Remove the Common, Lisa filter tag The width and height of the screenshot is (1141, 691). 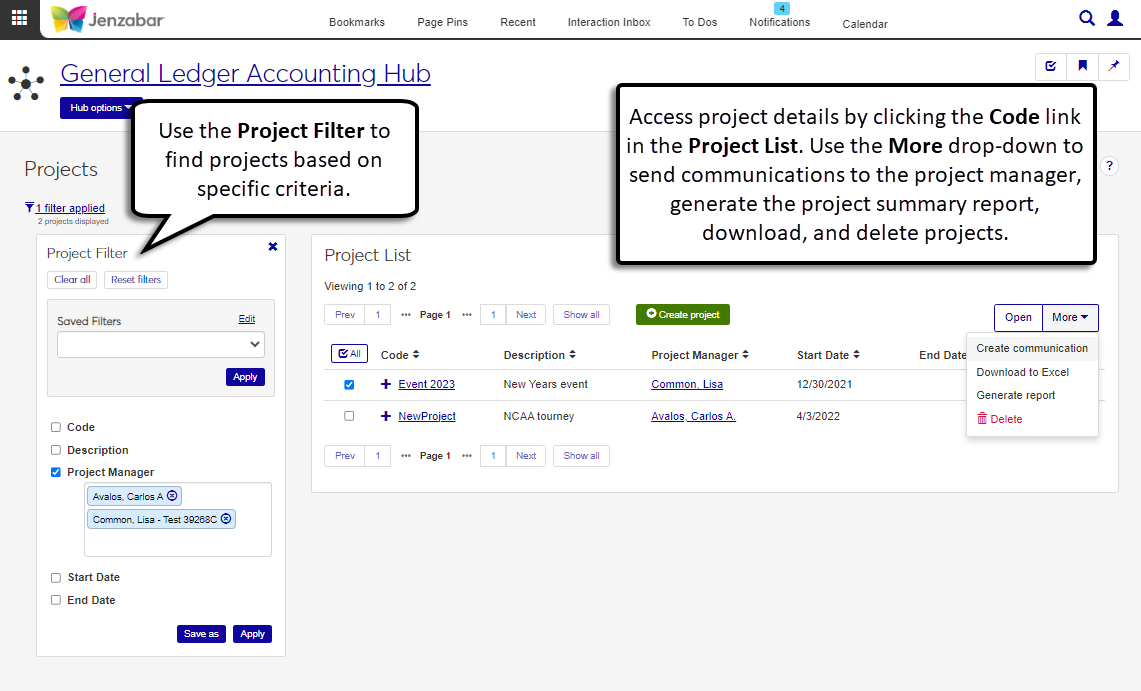pos(226,519)
